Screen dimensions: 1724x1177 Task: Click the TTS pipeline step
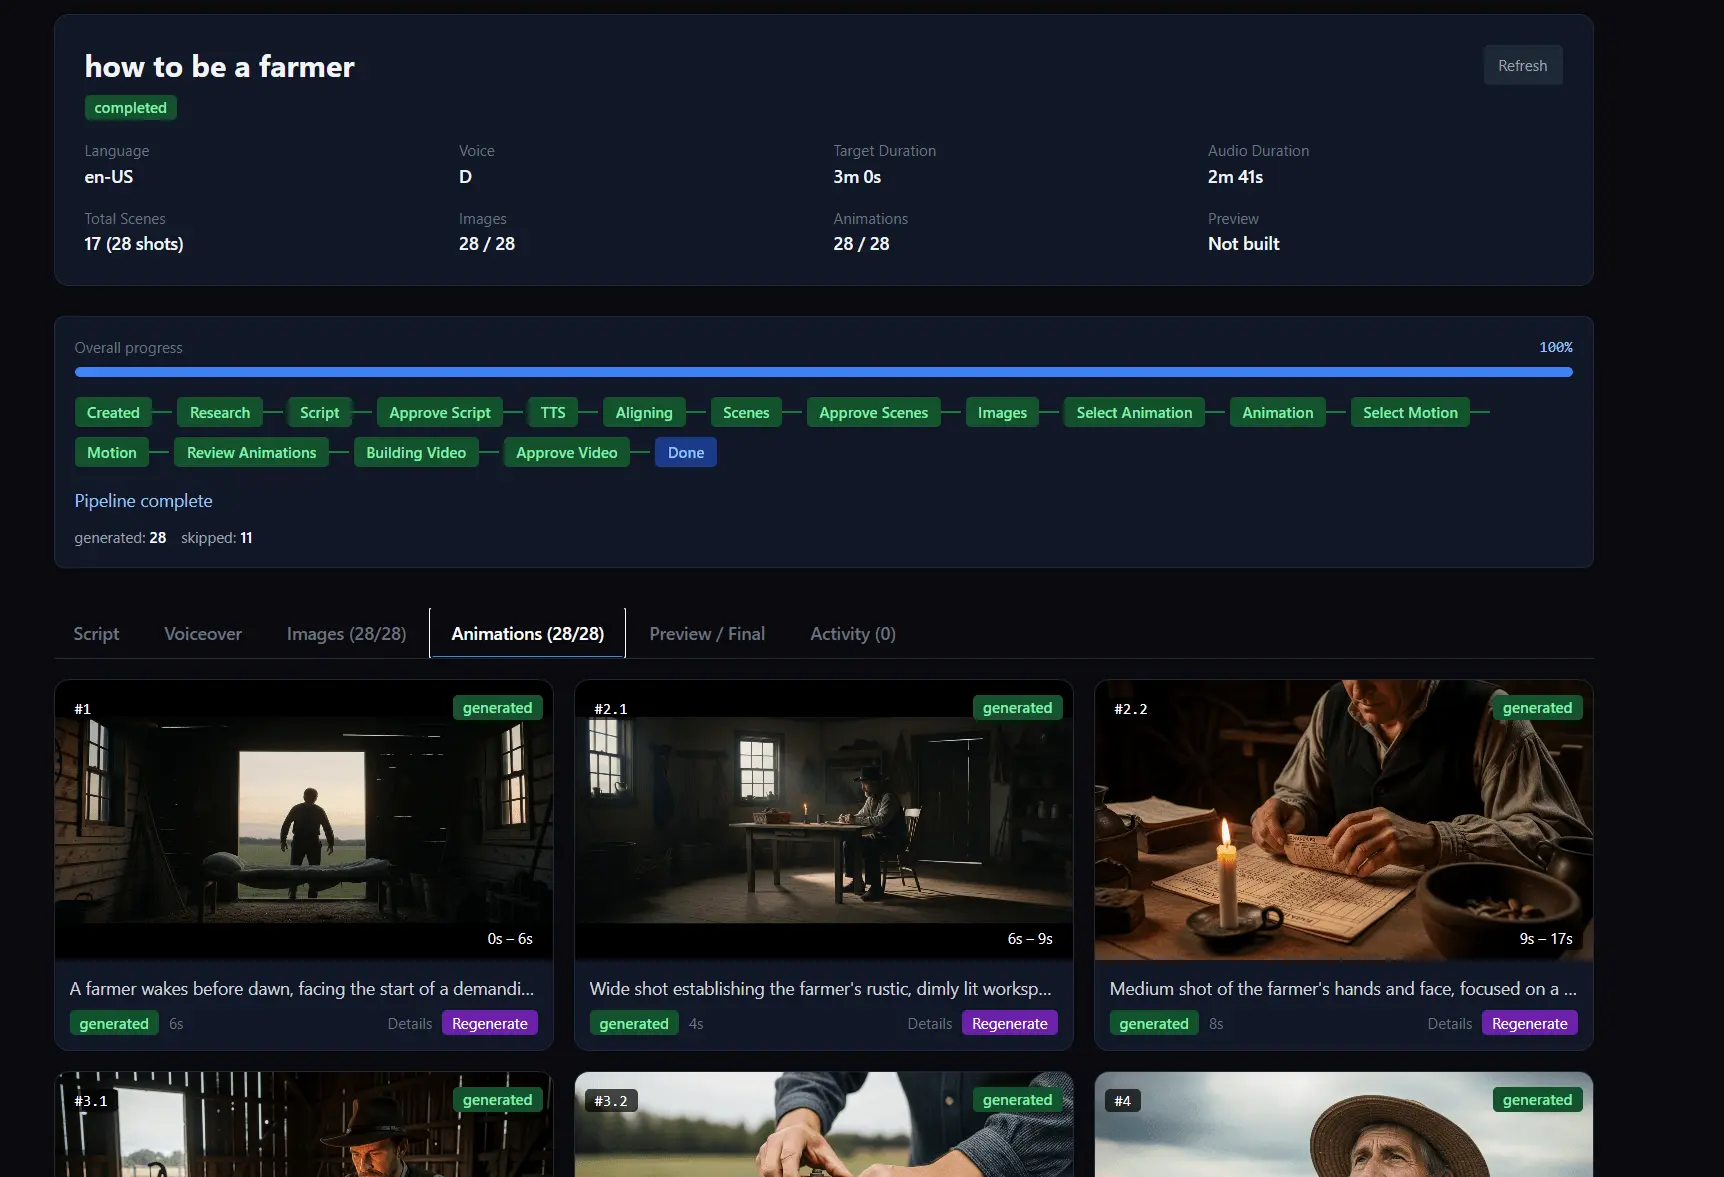point(553,413)
